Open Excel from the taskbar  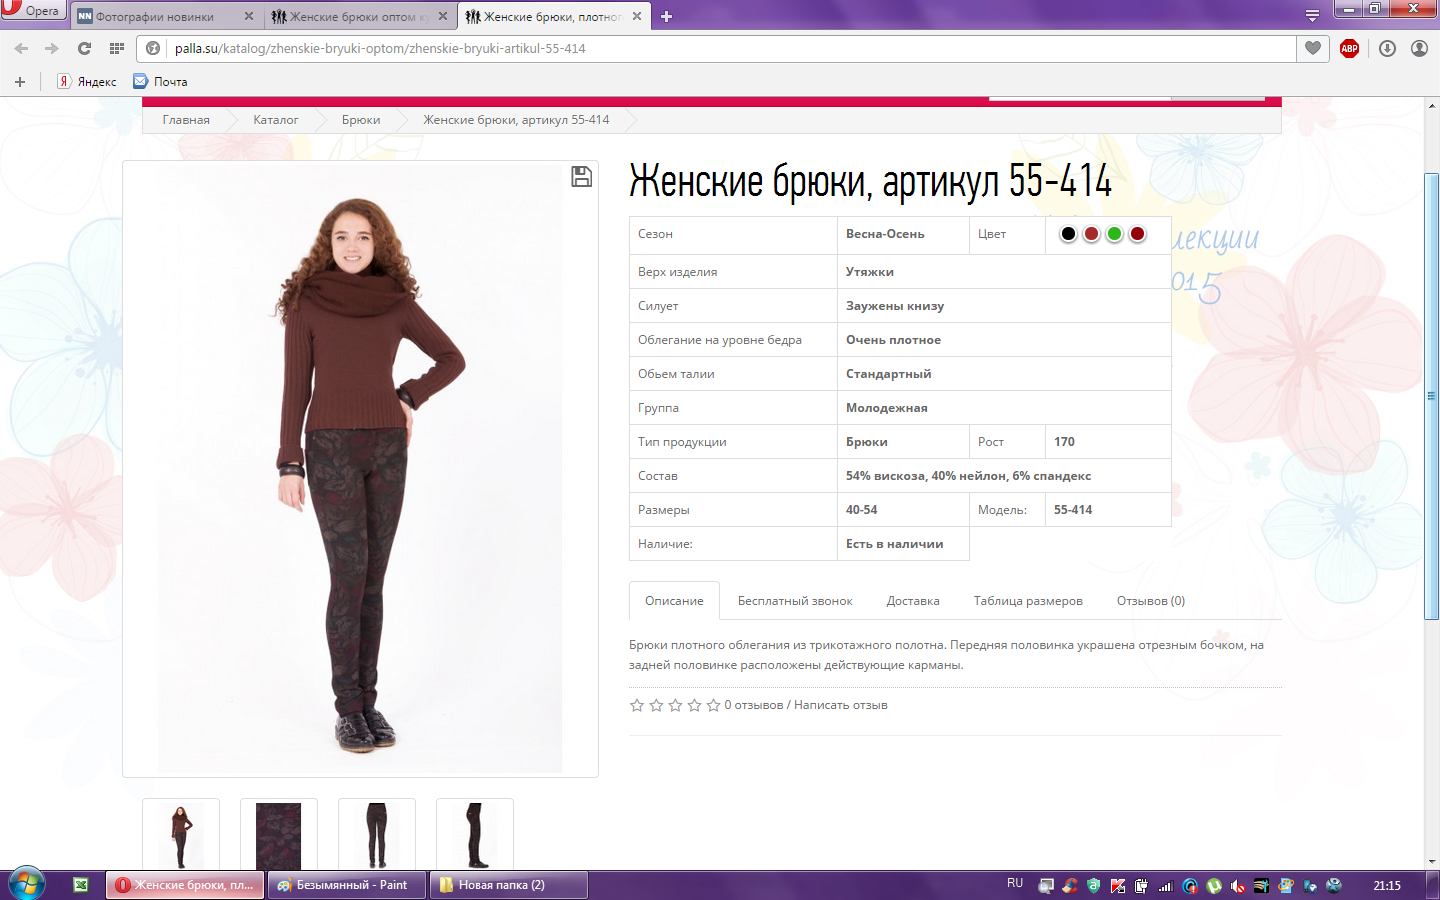click(81, 885)
